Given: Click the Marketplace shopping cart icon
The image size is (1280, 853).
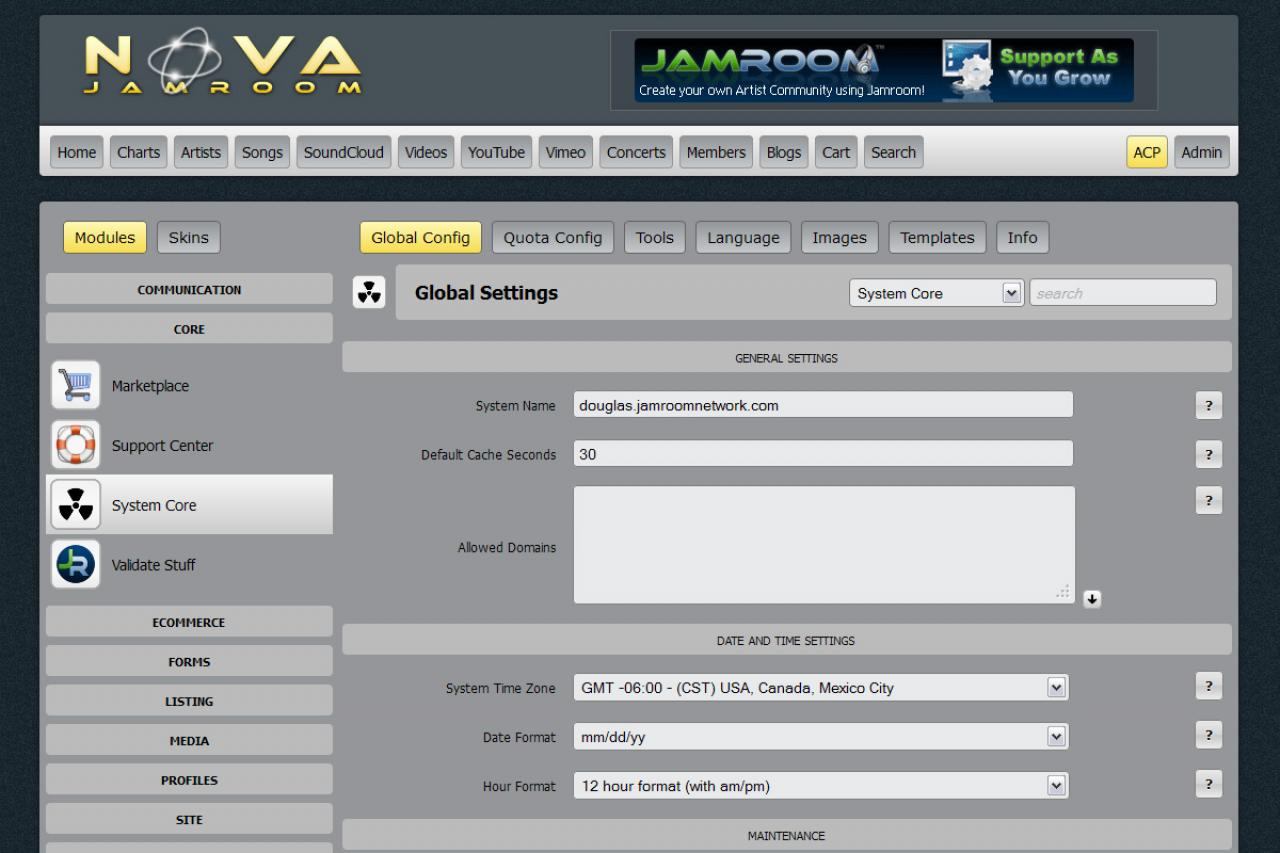Looking at the screenshot, I should coord(76,386).
